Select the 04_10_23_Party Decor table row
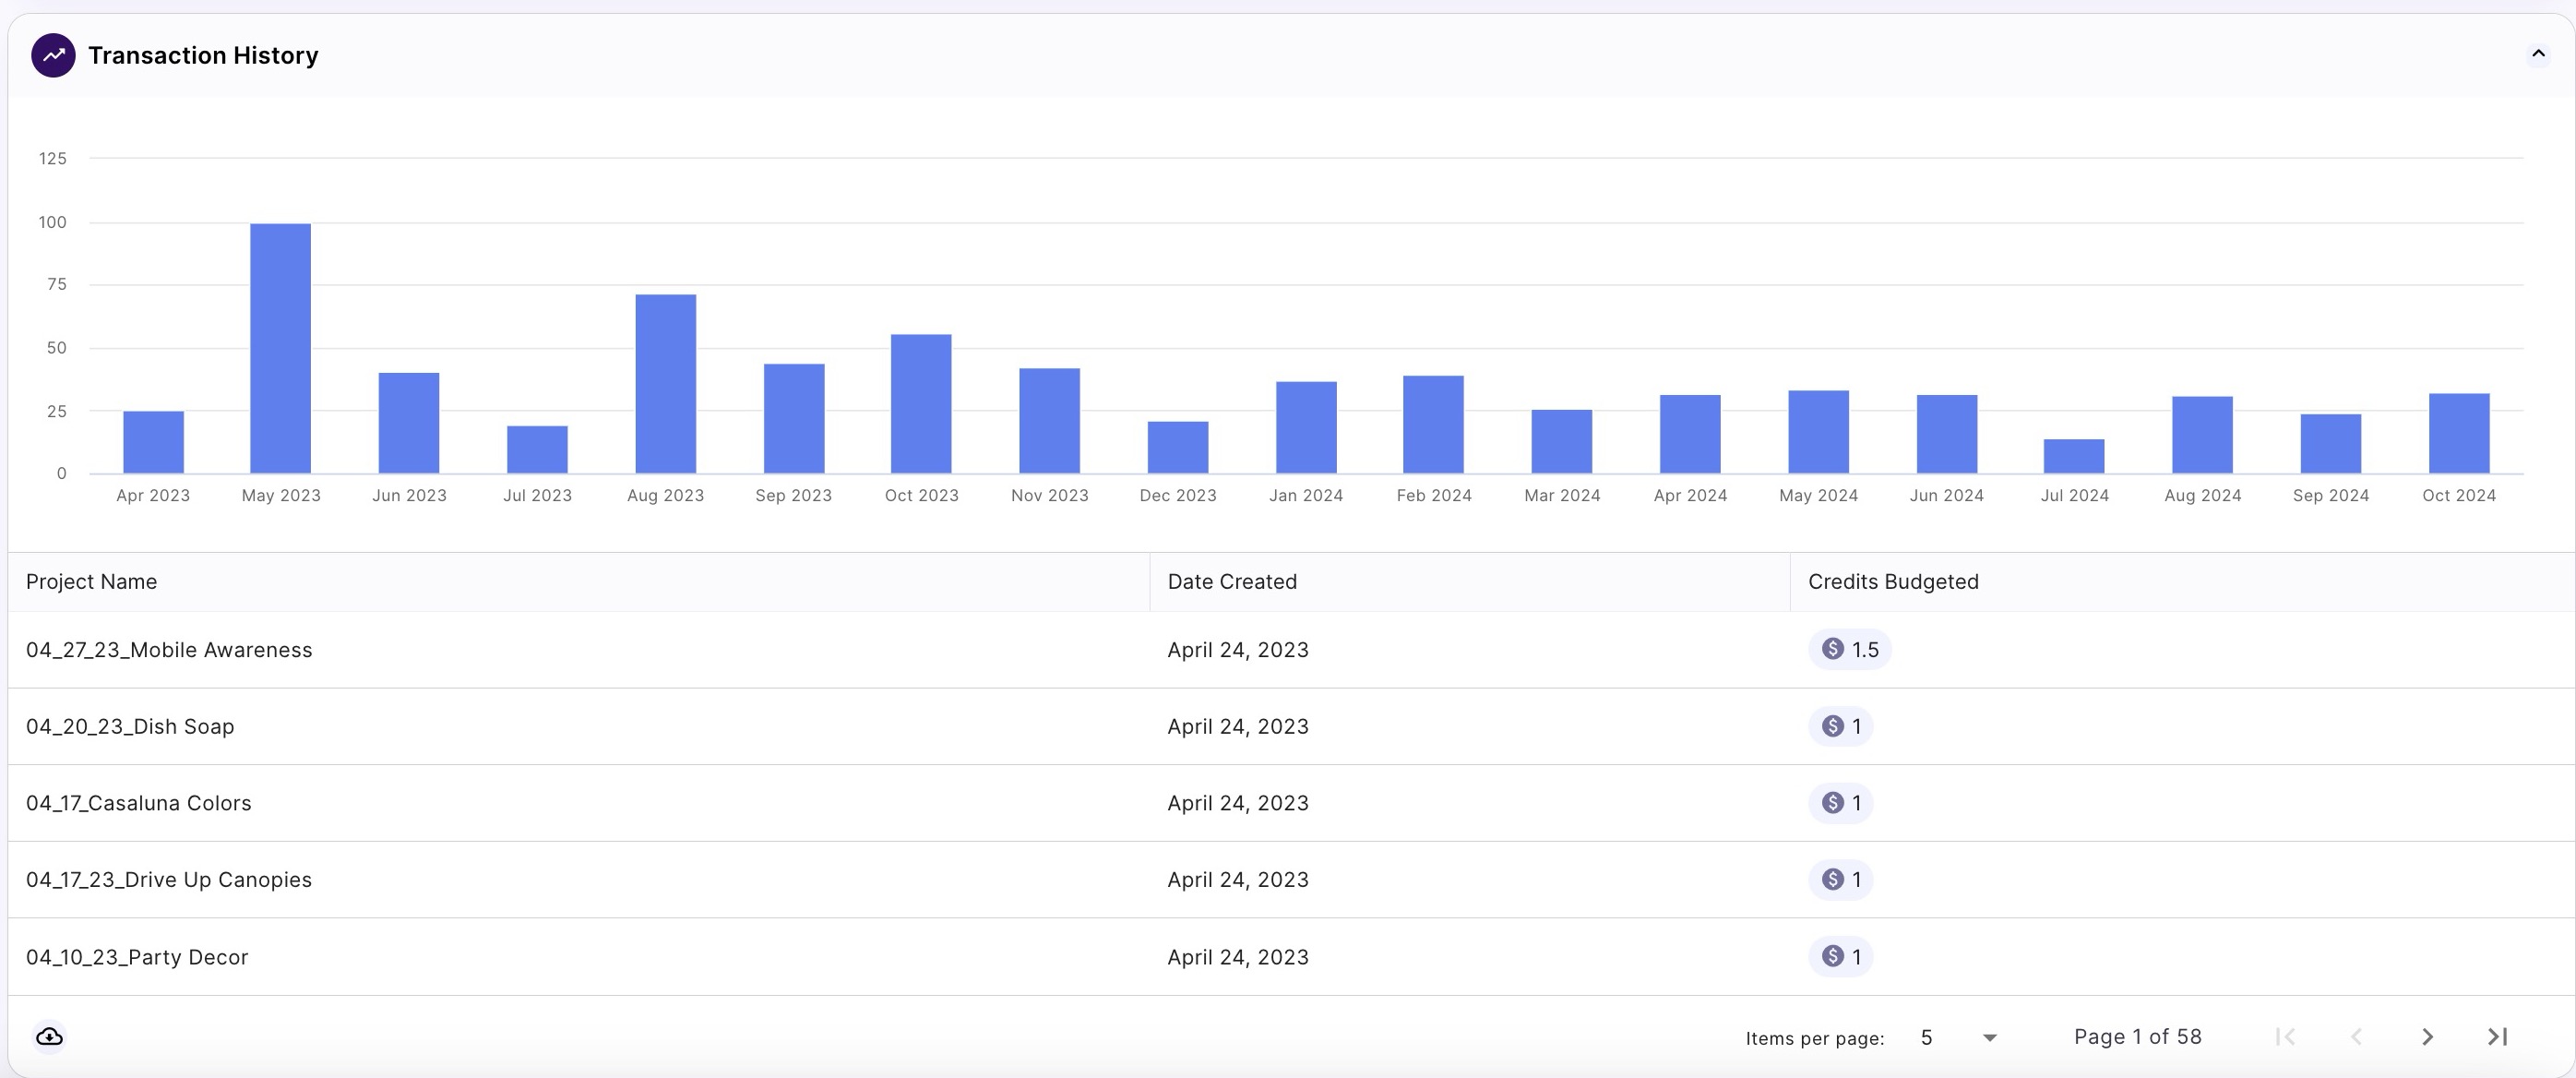This screenshot has width=2576, height=1078. [x=137, y=956]
